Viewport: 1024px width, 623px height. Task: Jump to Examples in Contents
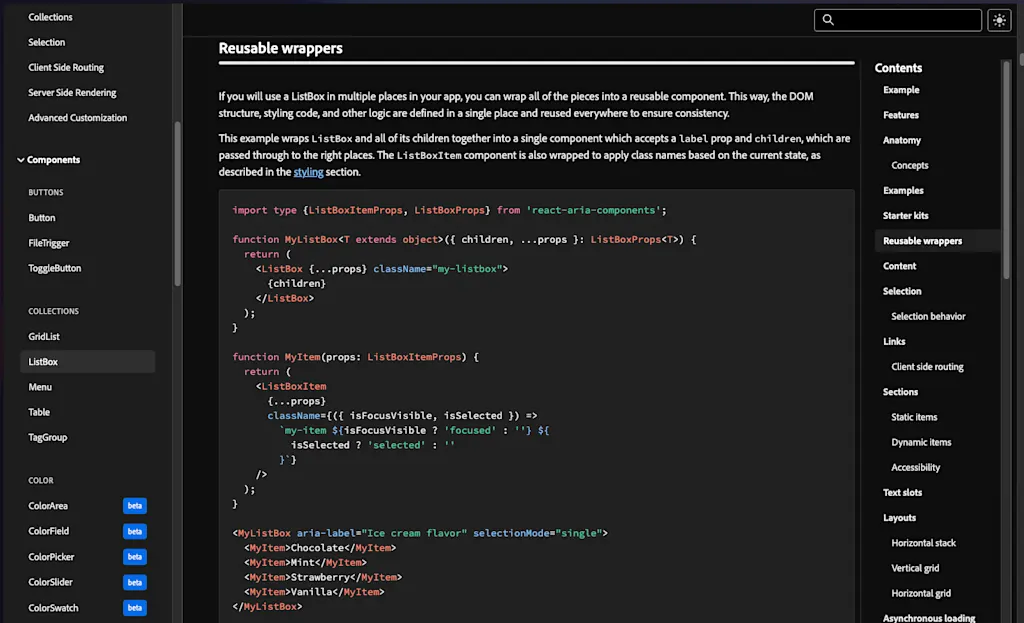903,191
